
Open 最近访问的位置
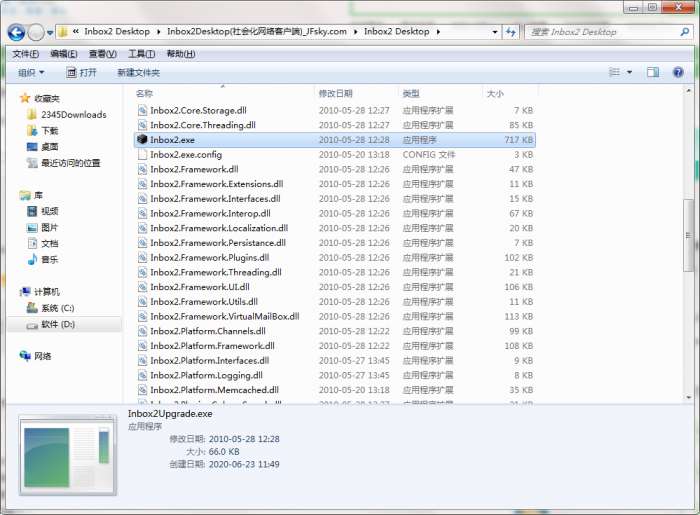coord(71,163)
